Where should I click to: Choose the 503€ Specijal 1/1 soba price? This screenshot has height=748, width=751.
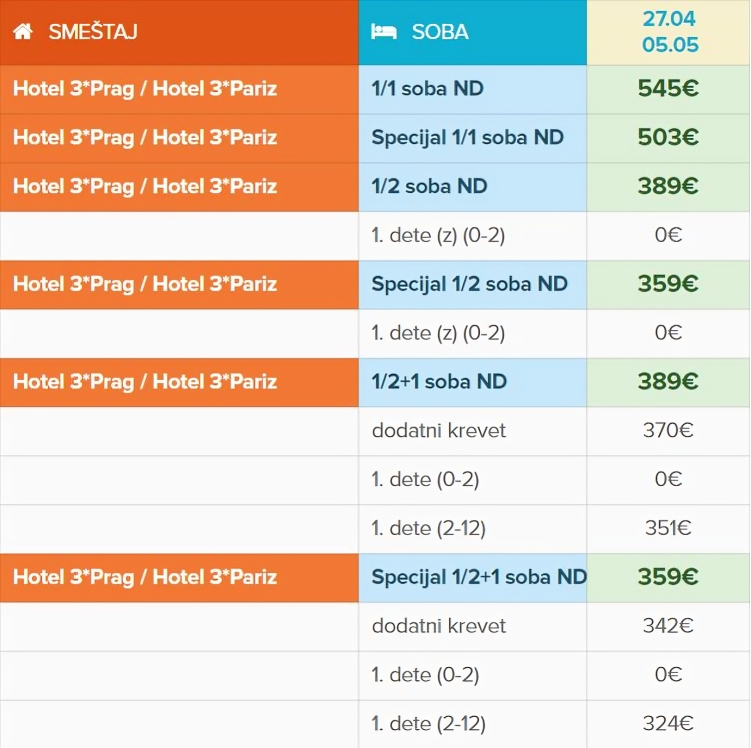(x=668, y=137)
